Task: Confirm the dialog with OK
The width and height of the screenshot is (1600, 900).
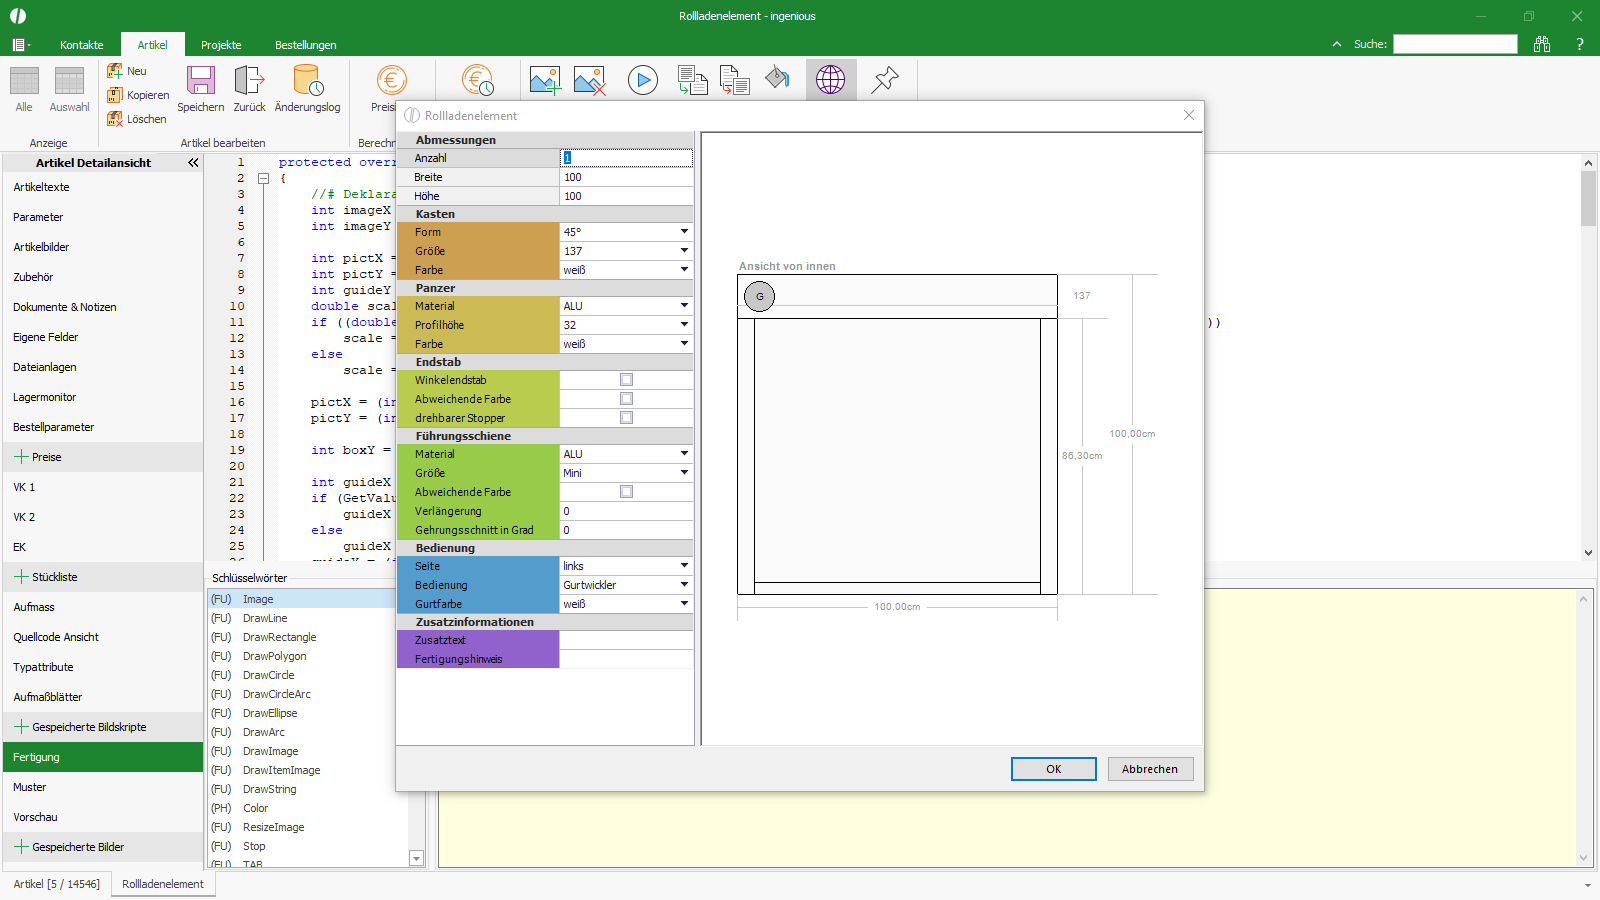Action: pos(1053,769)
